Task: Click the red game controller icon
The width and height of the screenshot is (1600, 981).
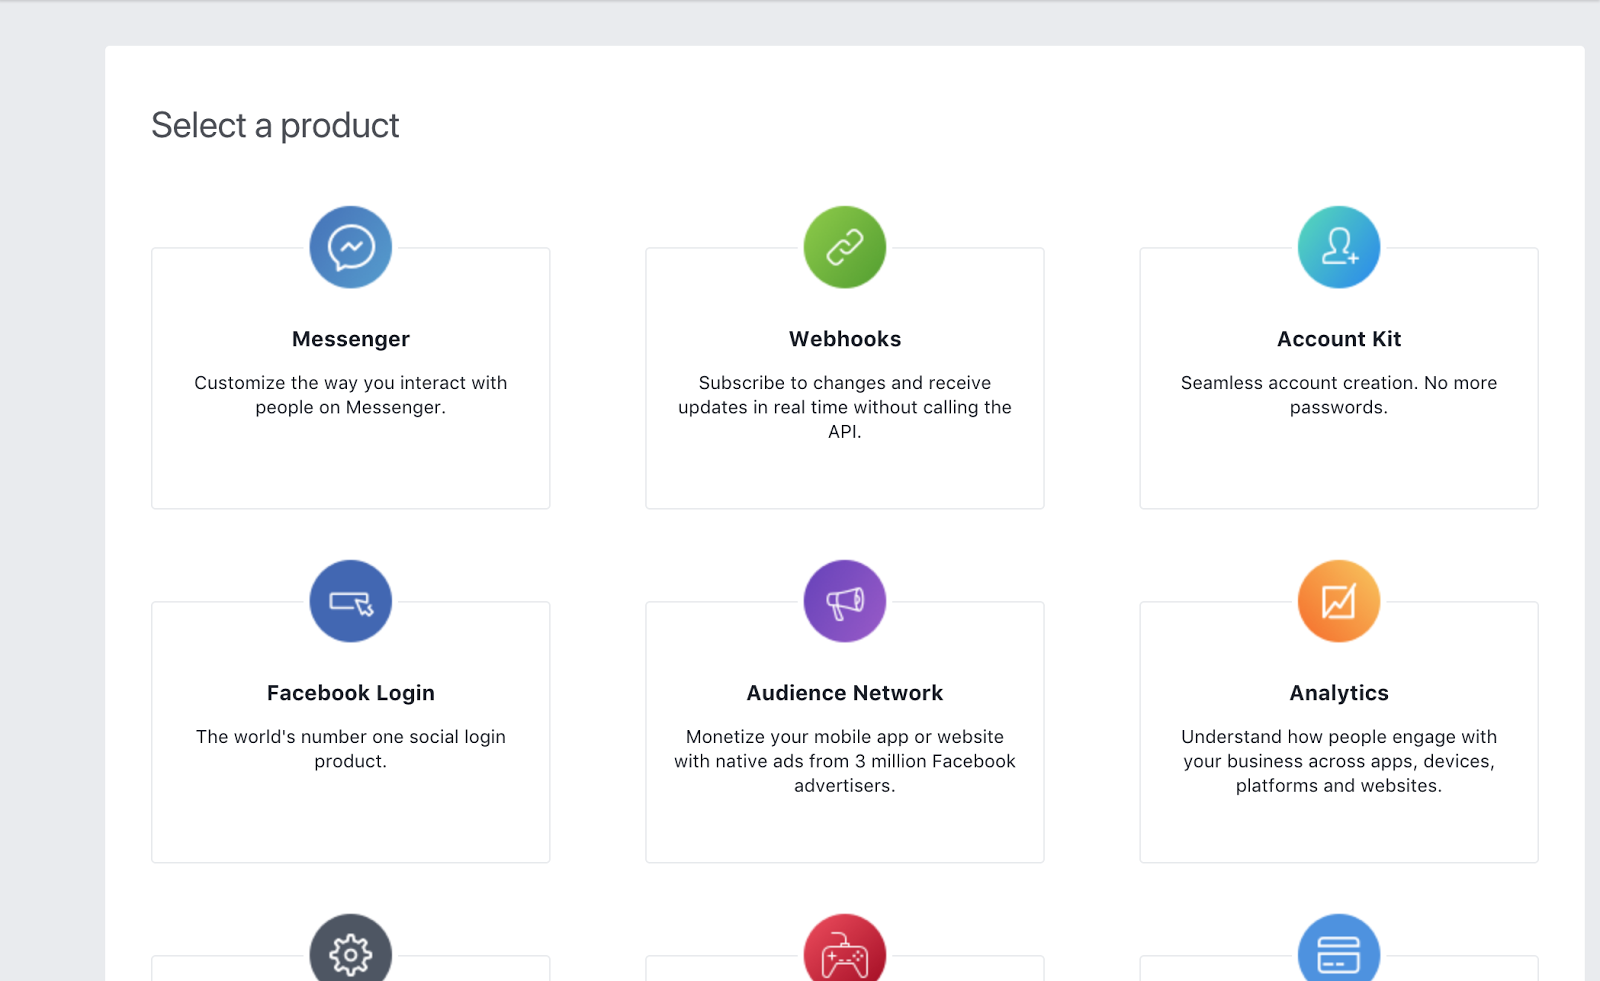Action: (x=845, y=948)
